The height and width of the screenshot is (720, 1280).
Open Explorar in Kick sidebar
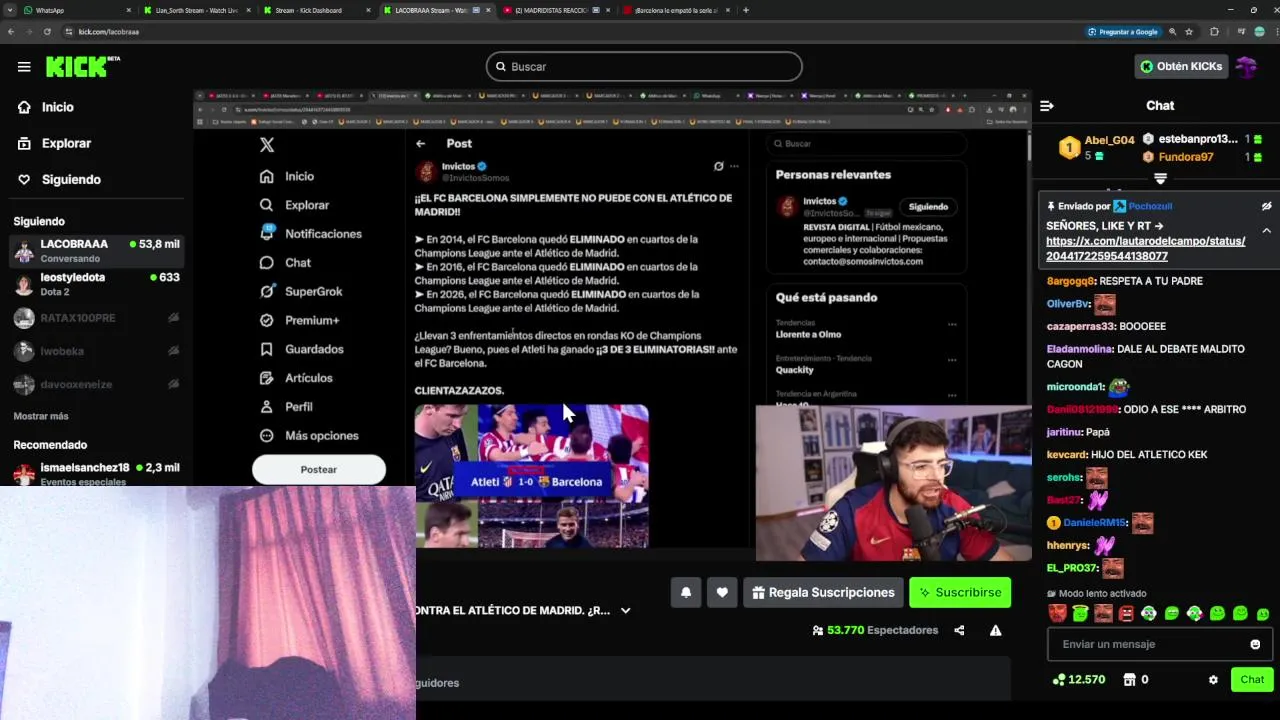click(55, 143)
